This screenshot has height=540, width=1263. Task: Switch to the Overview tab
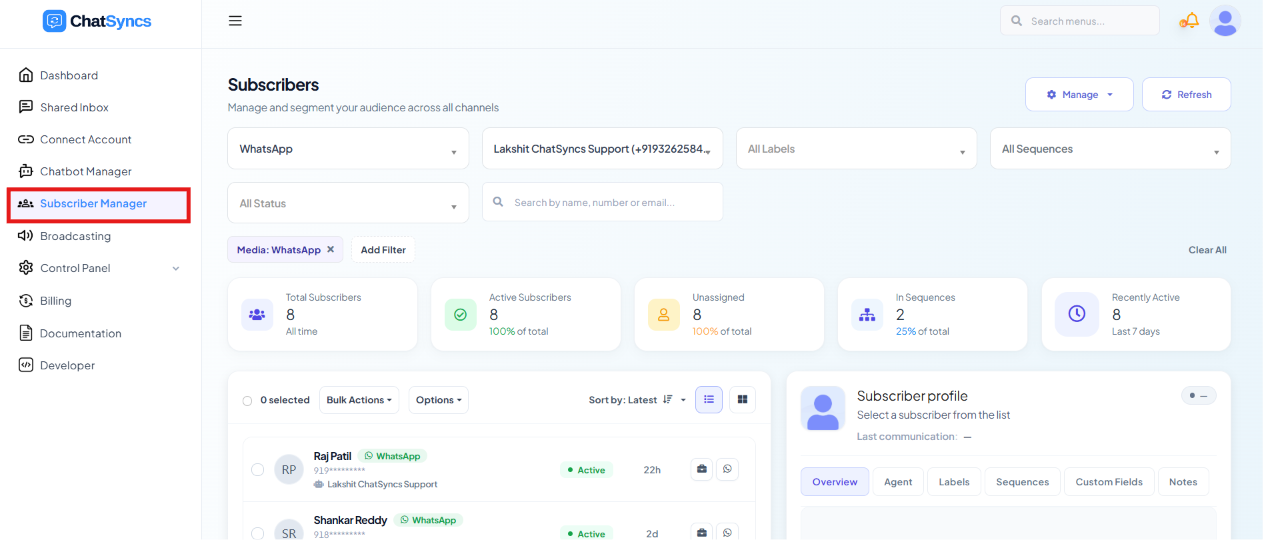[x=834, y=482]
